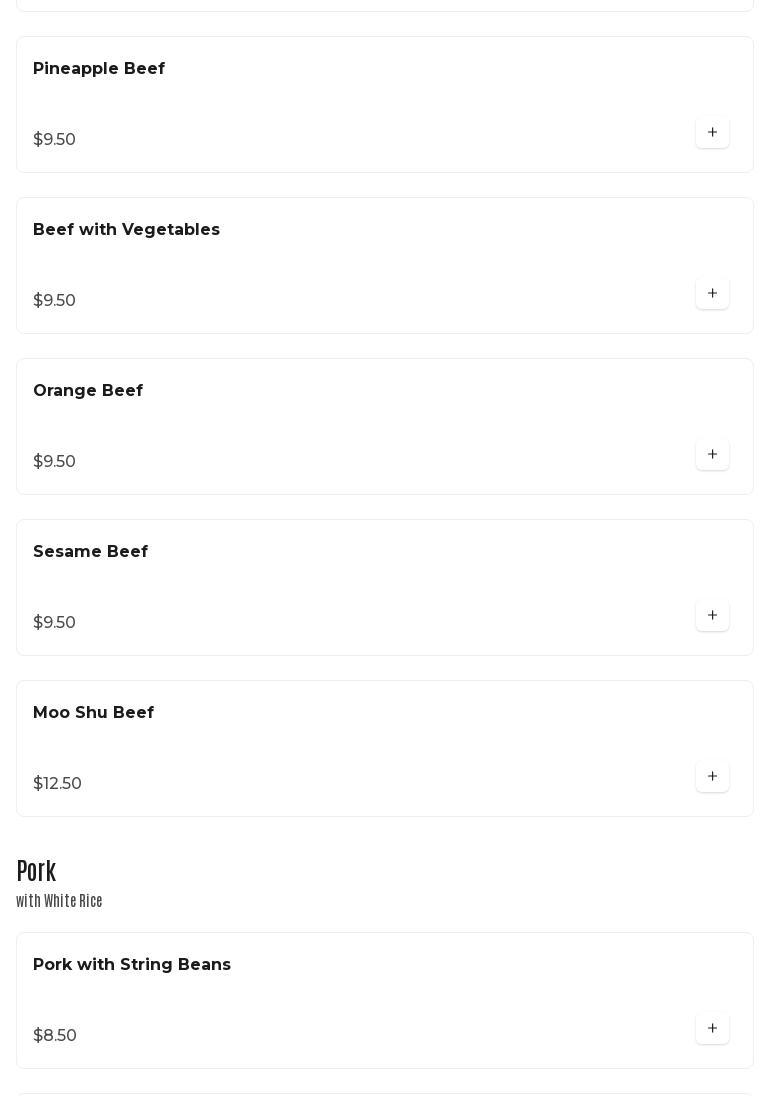This screenshot has height=1096, width=770.
Task: Open the Sesame Beef dish title
Action: click(x=90, y=552)
